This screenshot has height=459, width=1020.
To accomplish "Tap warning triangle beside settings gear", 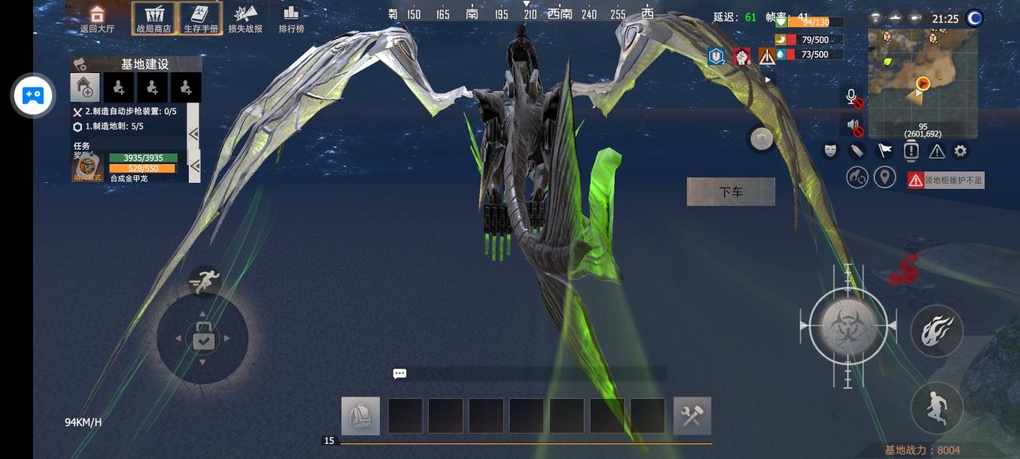I will 937,151.
